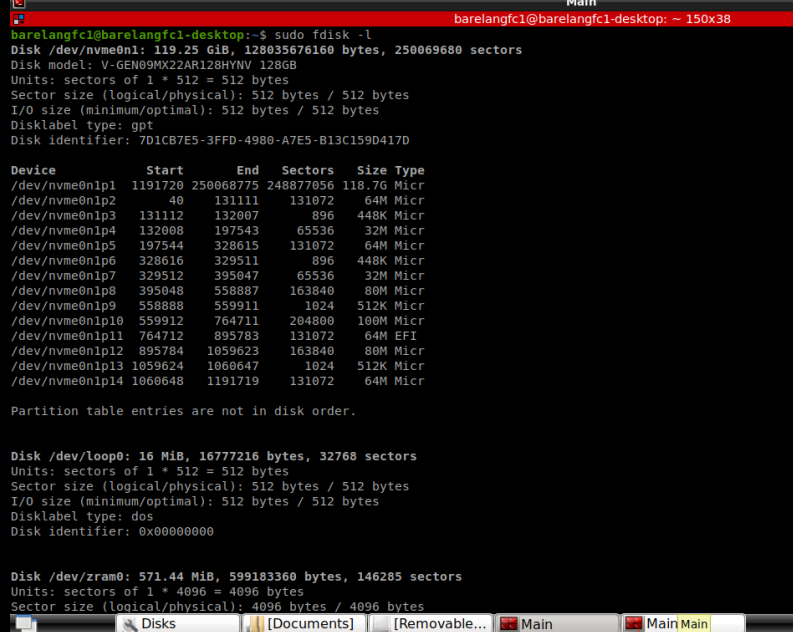
Task: Click the 'Size' column header
Action: (372, 170)
